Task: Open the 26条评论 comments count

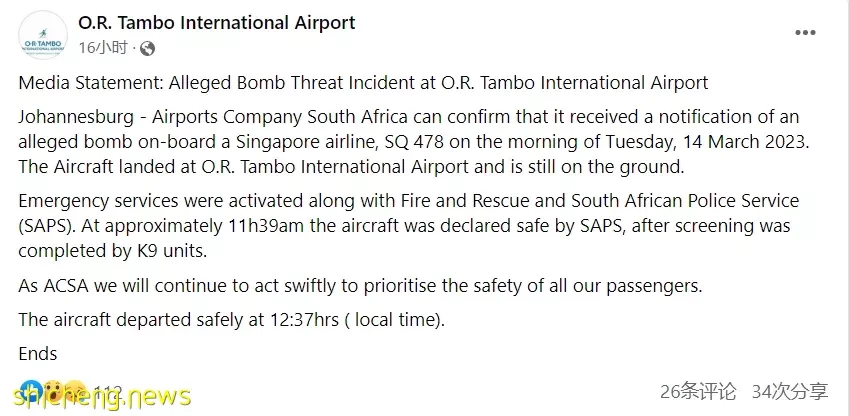Action: point(698,391)
